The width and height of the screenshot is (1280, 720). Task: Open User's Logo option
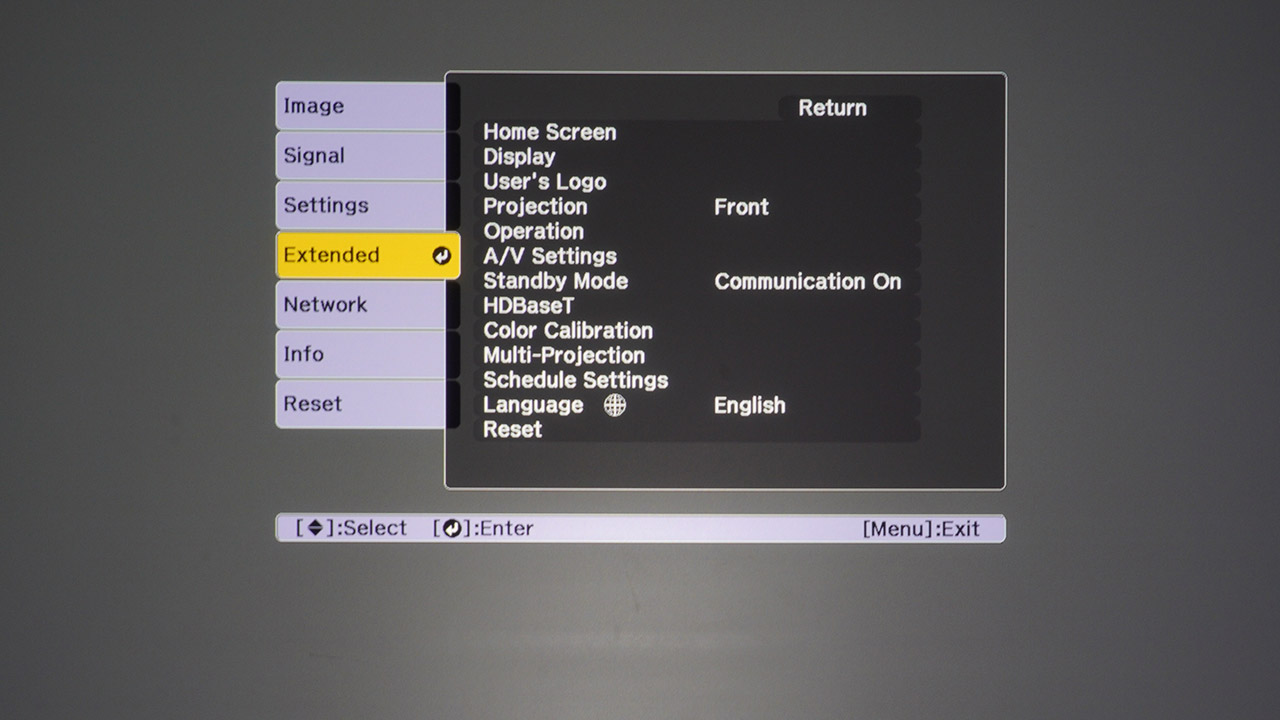tap(545, 182)
